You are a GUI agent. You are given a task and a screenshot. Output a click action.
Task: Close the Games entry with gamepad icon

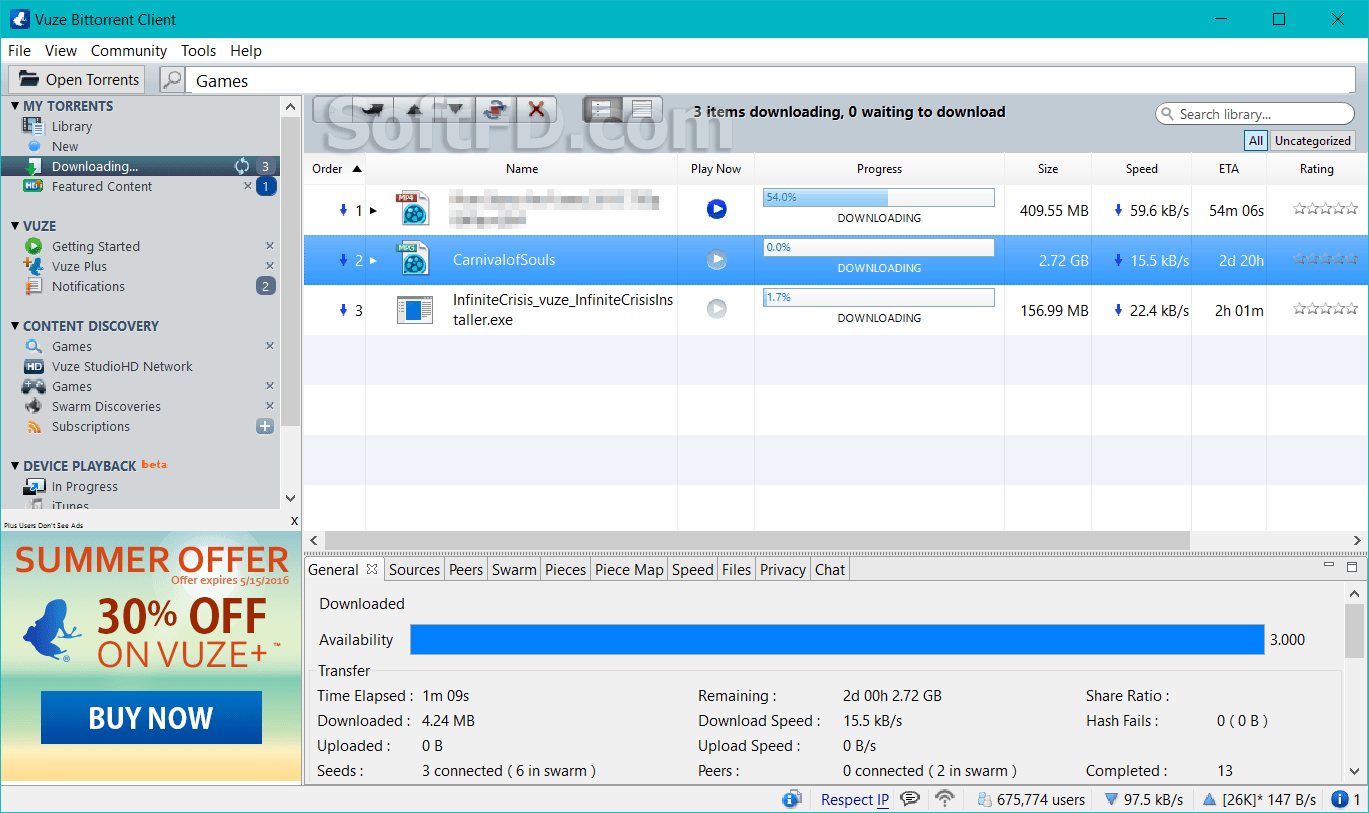tap(269, 386)
